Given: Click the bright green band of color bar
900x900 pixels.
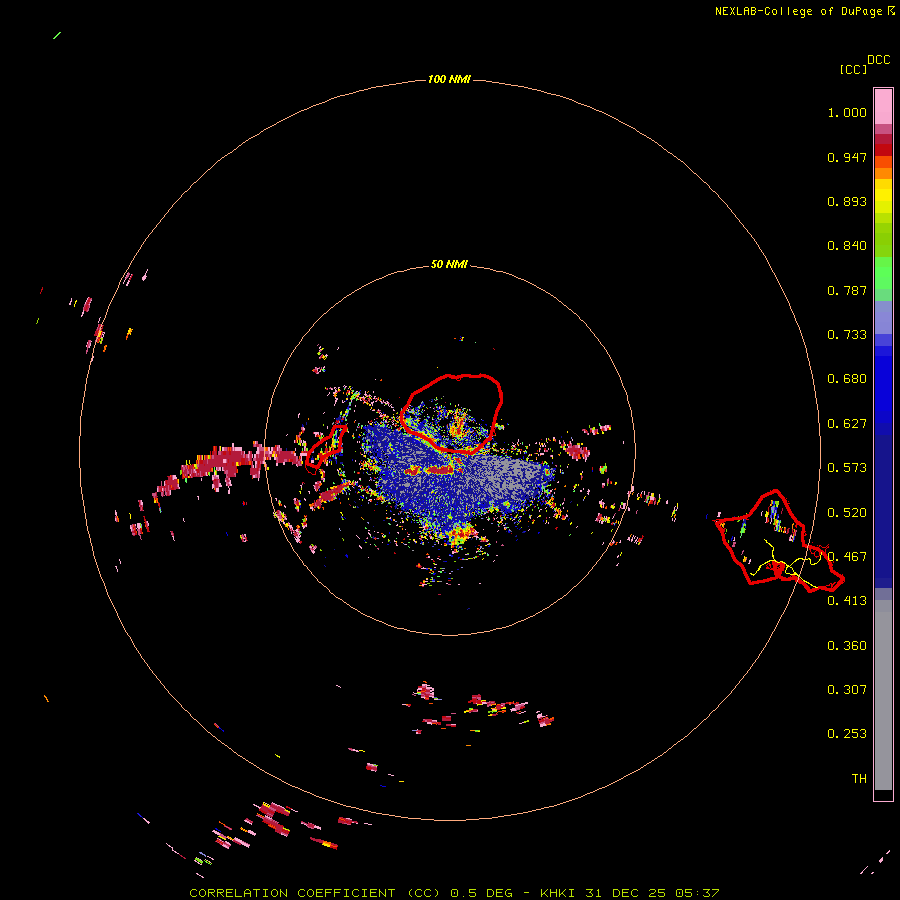Looking at the screenshot, I should click(883, 273).
